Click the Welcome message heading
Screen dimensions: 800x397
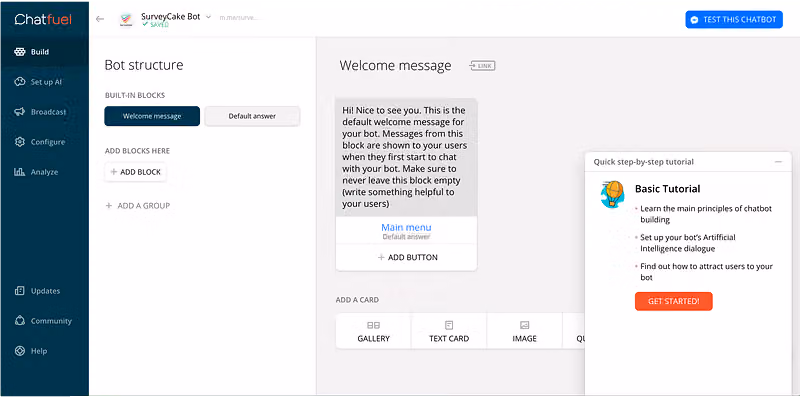[395, 66]
